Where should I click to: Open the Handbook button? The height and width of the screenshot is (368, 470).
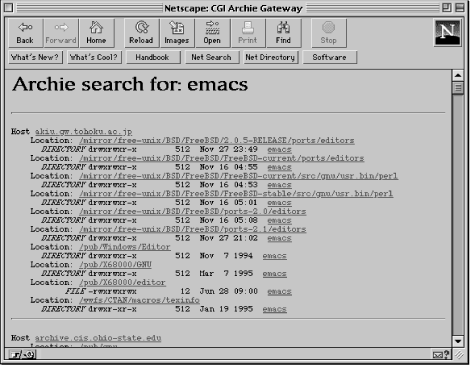coord(153,57)
